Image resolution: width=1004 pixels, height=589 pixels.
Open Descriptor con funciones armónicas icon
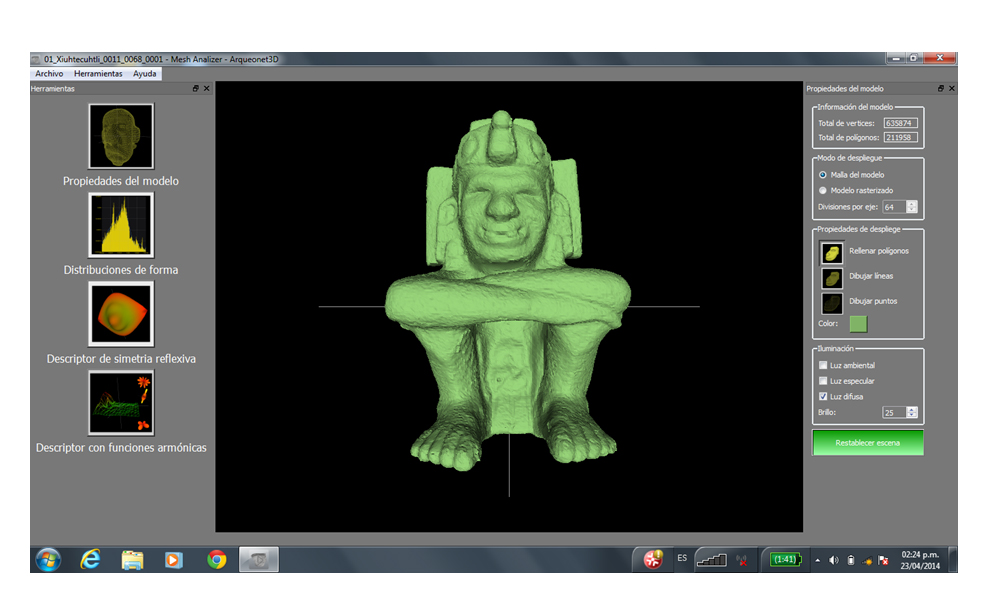tap(121, 403)
